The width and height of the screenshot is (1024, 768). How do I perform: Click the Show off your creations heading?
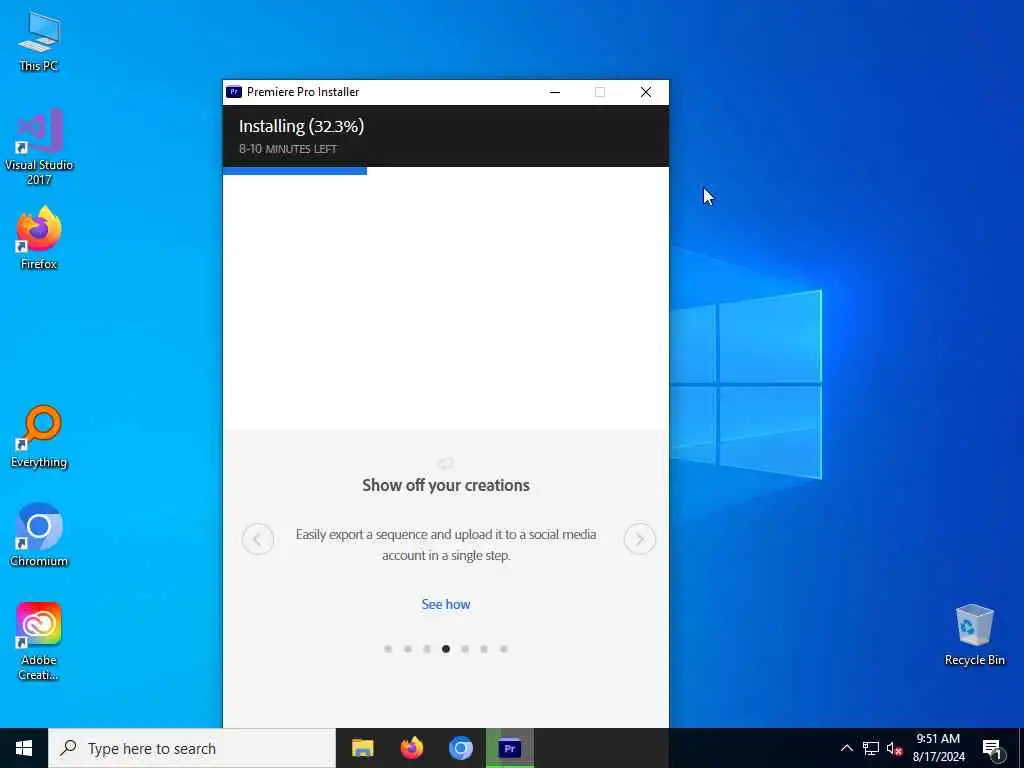pos(446,485)
